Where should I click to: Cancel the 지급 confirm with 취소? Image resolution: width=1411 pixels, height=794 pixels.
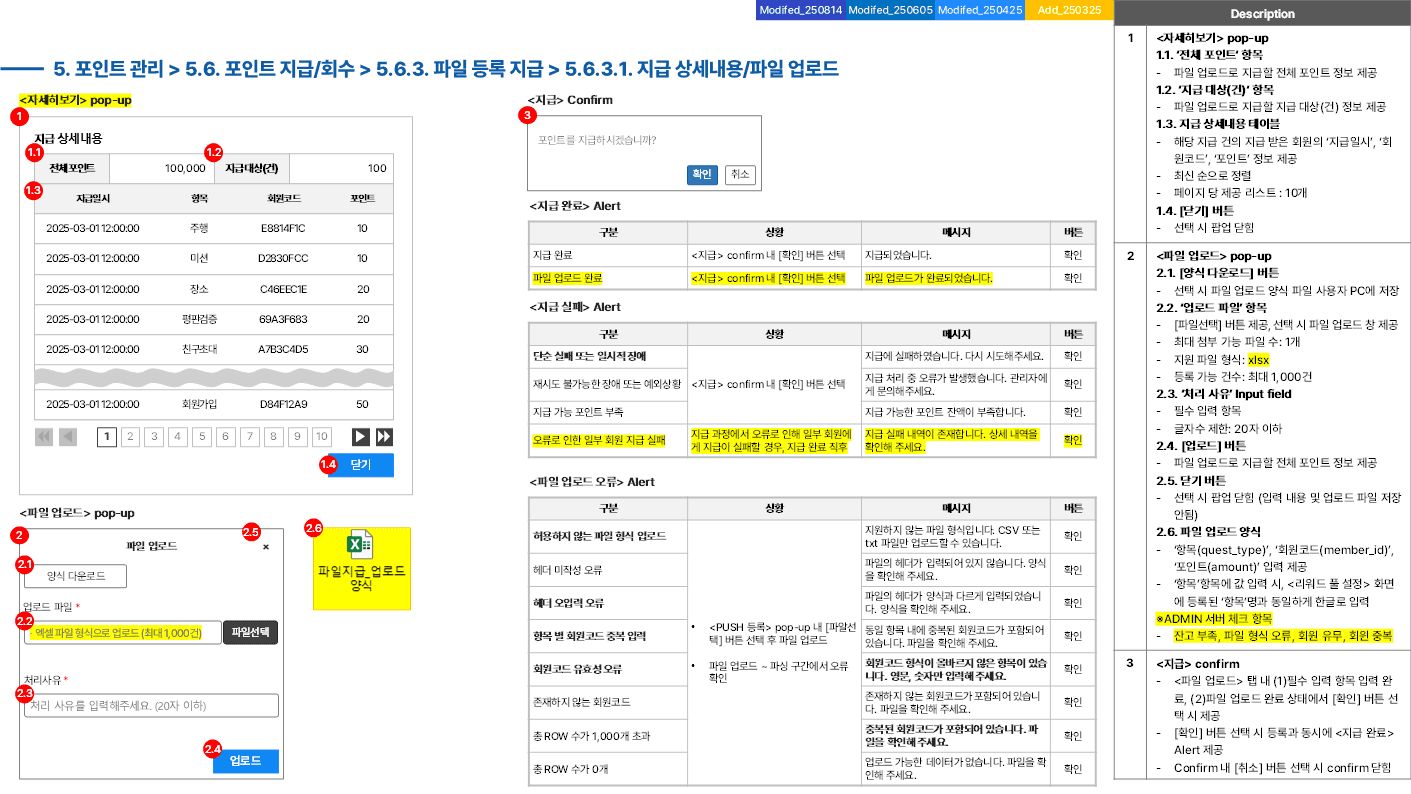pyautogui.click(x=740, y=174)
